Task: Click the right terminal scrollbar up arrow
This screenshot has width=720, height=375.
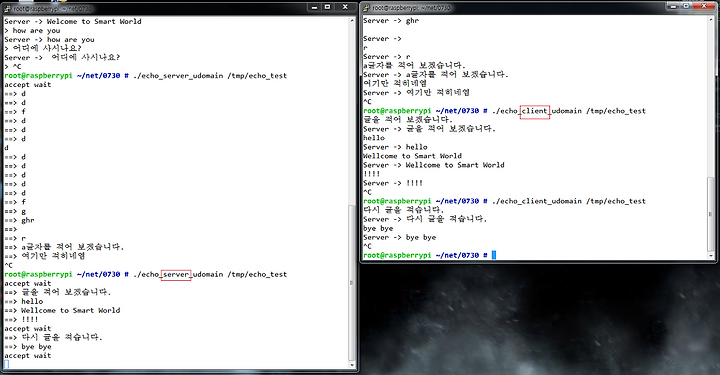Action: coord(711,20)
